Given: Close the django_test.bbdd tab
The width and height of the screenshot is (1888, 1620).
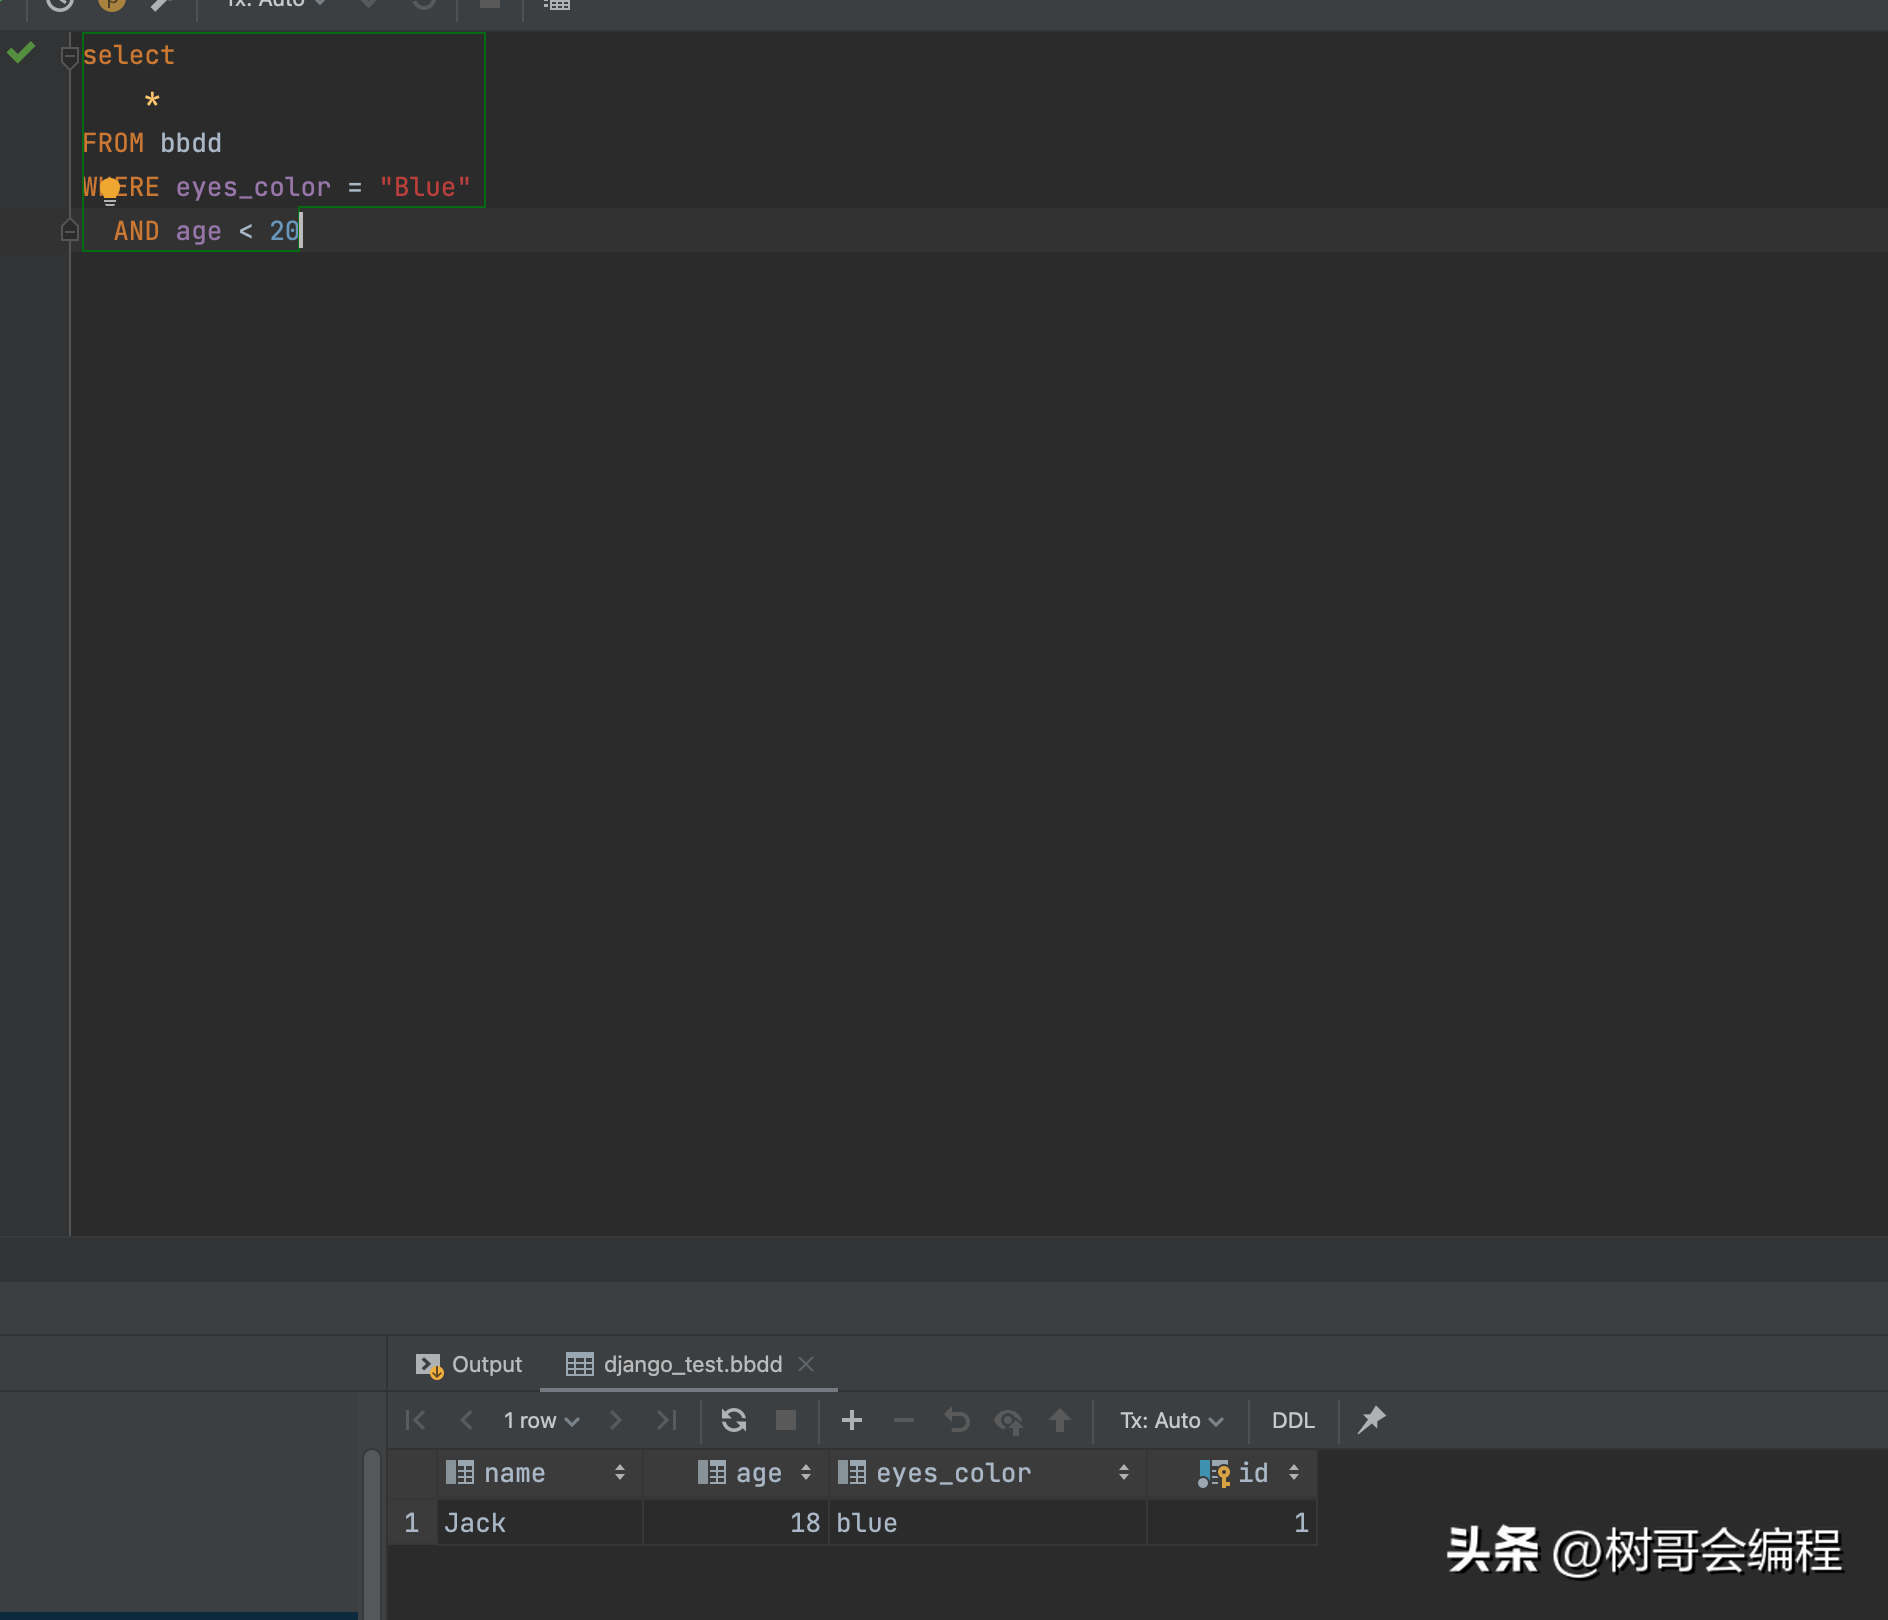Looking at the screenshot, I should 806,1364.
